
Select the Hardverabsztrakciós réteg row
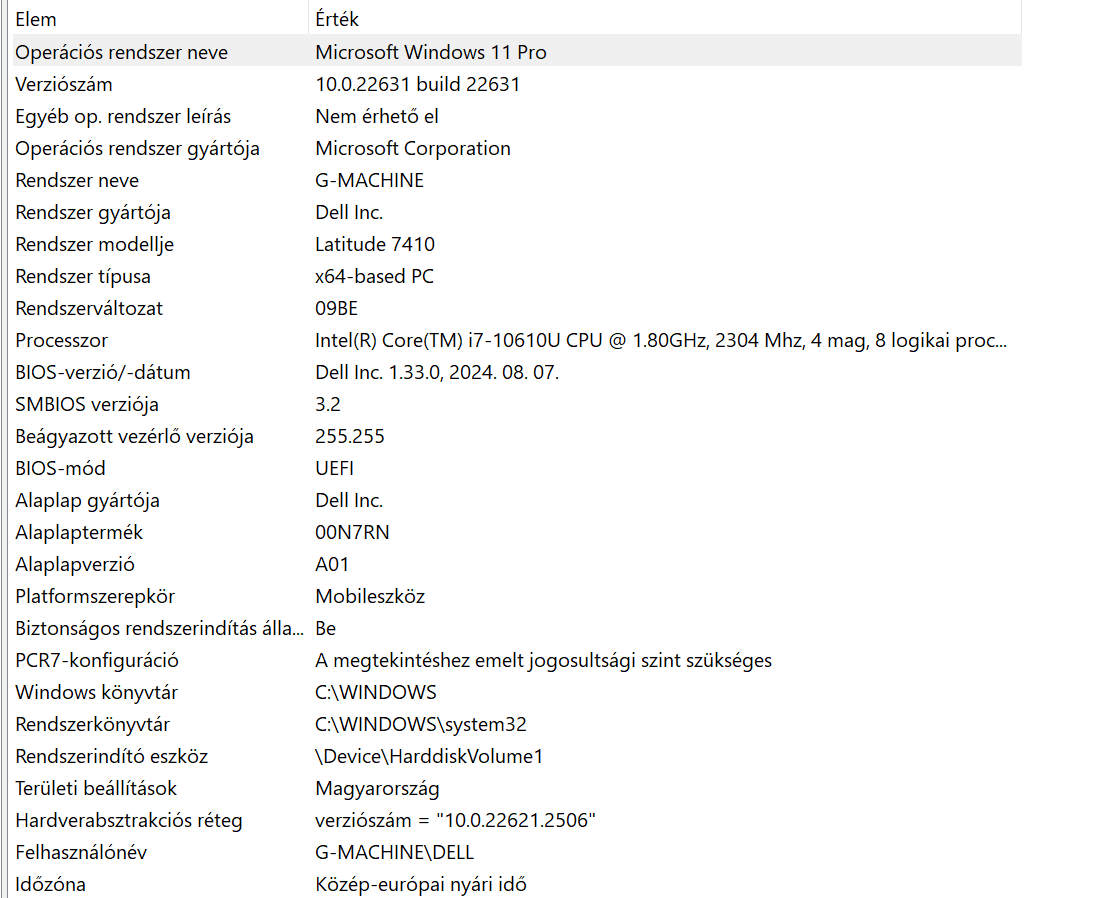(x=517, y=820)
